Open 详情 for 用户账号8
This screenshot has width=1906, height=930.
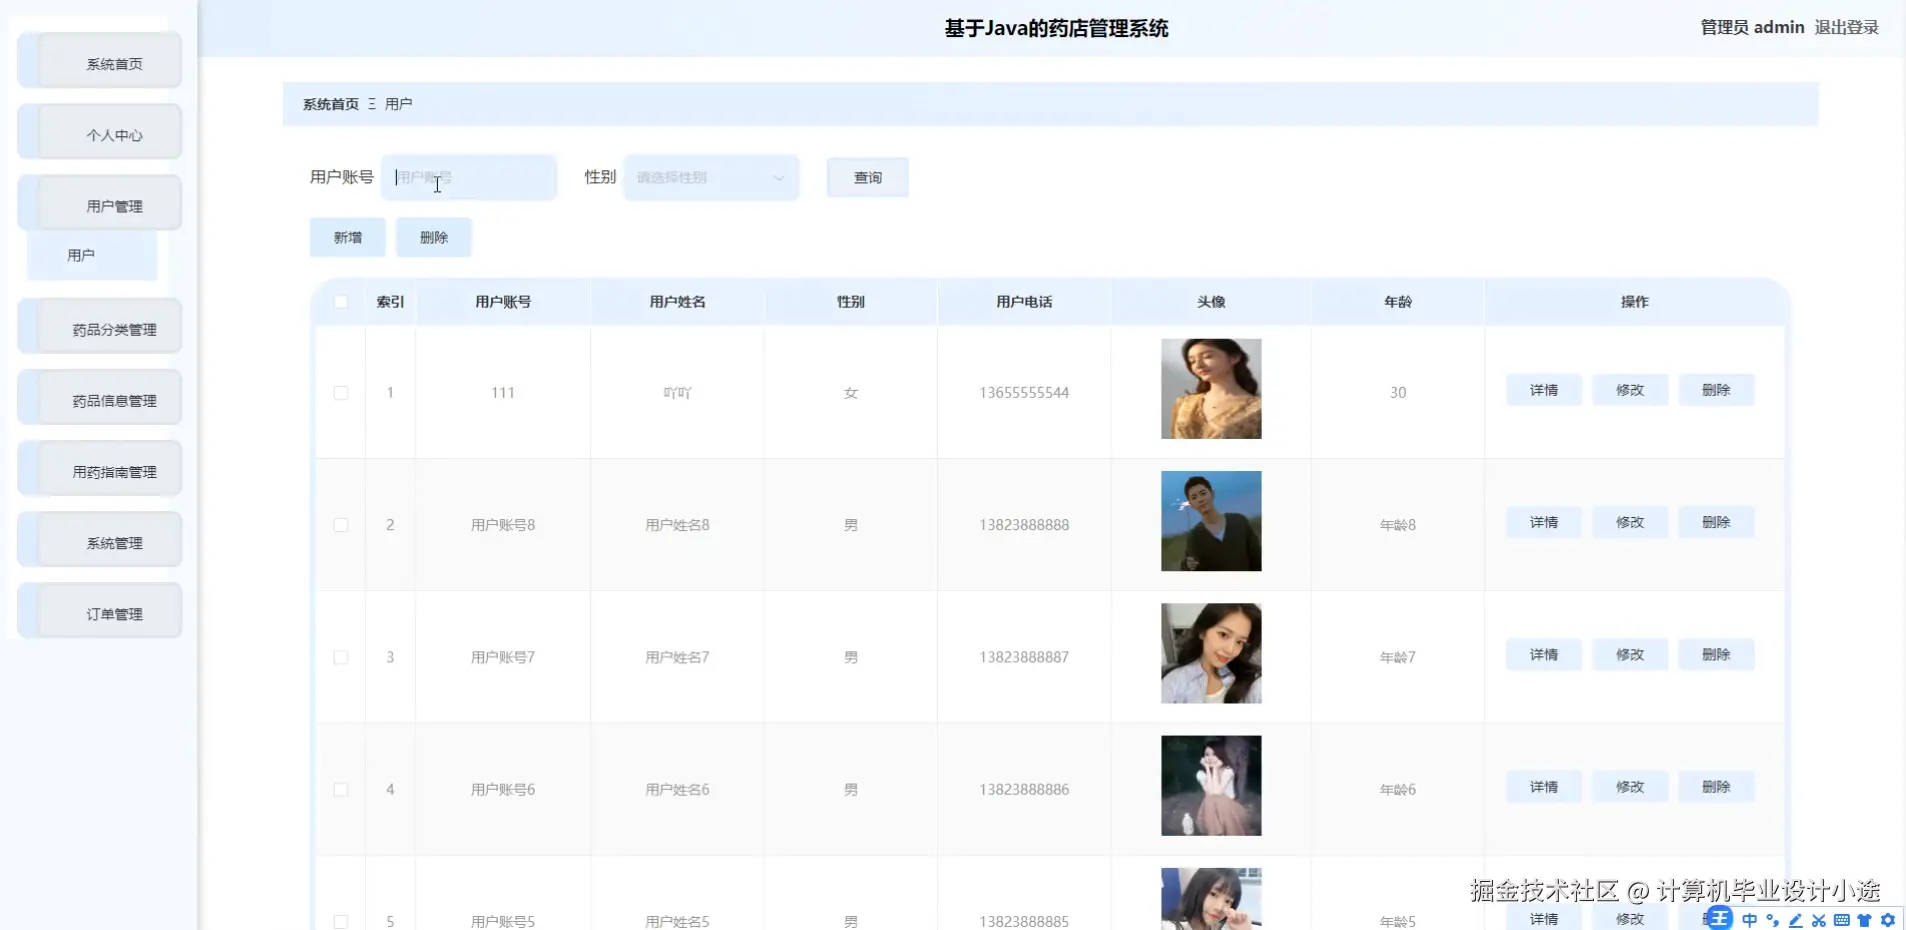click(x=1544, y=522)
